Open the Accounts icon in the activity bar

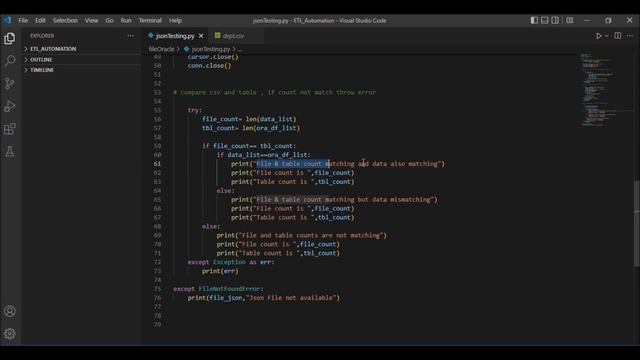click(x=10, y=311)
